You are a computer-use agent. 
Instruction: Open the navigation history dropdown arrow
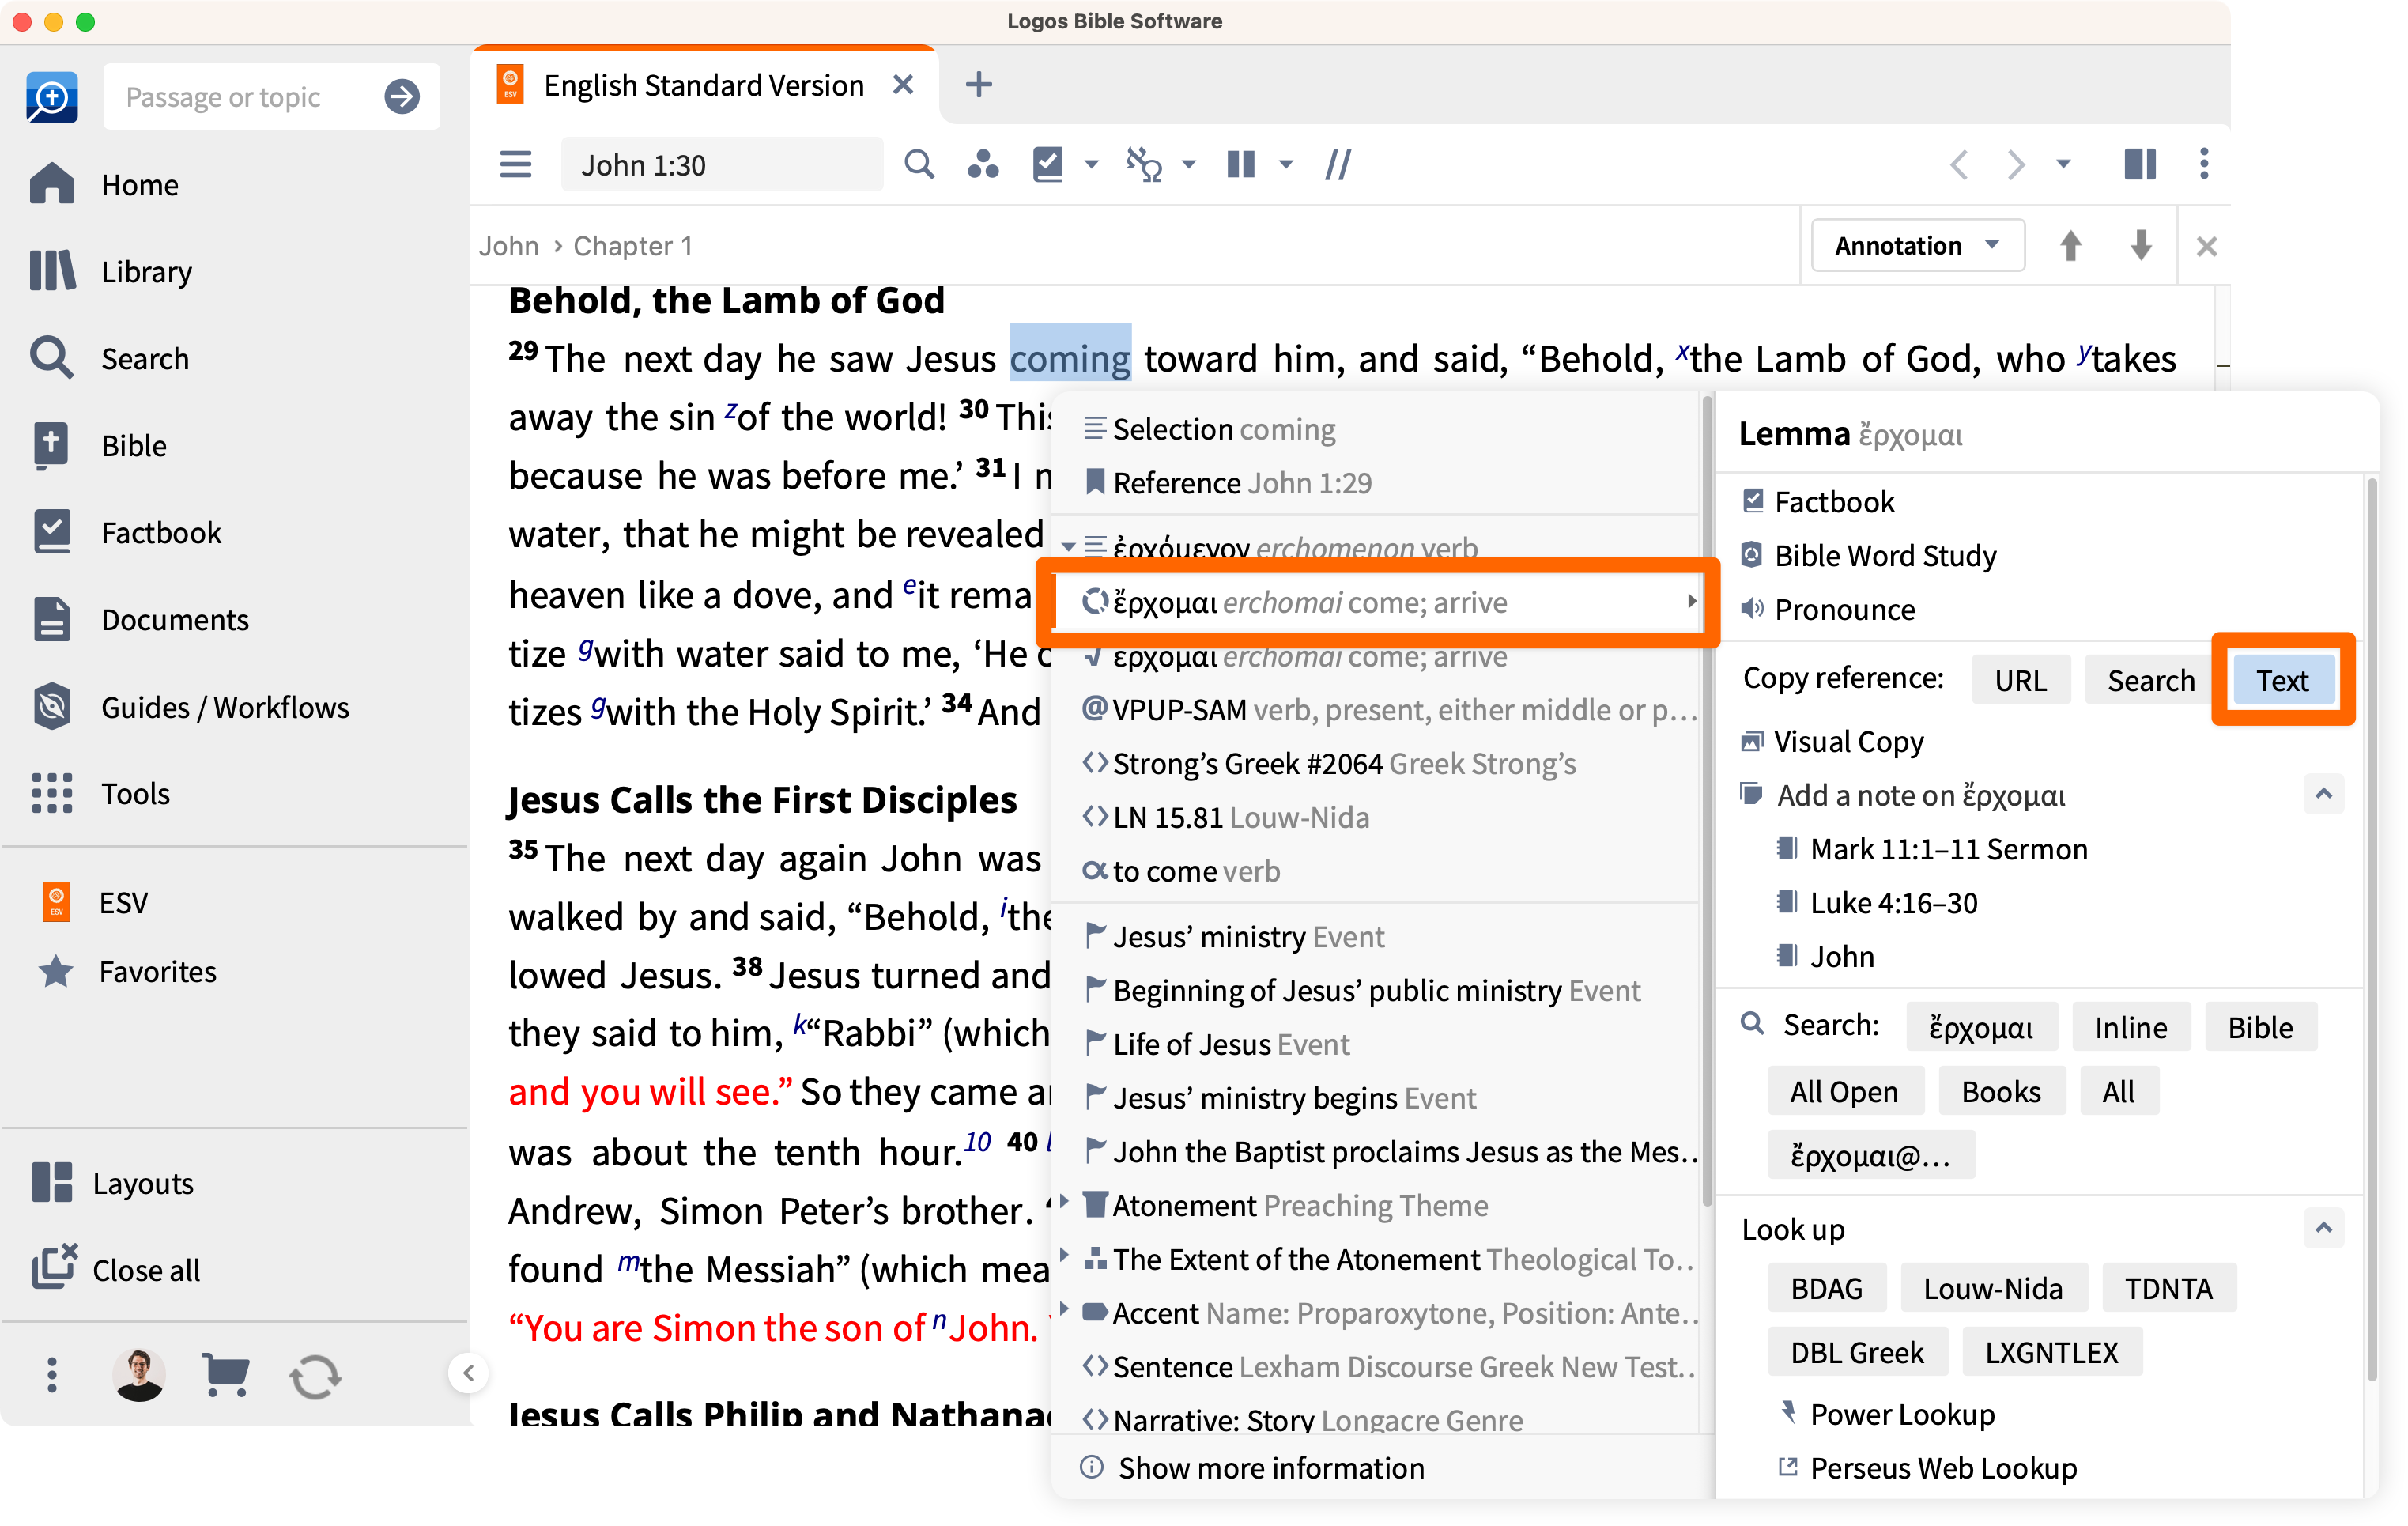click(2063, 164)
